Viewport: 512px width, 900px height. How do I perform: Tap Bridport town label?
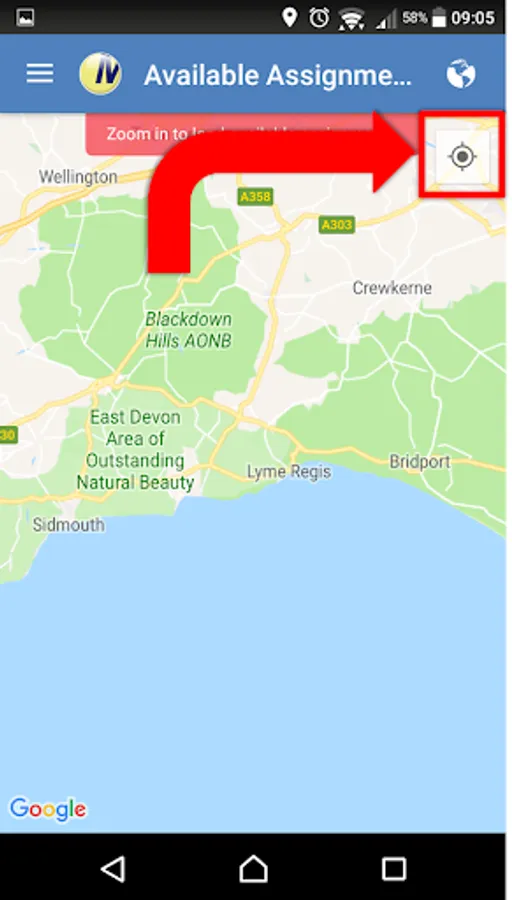(420, 461)
